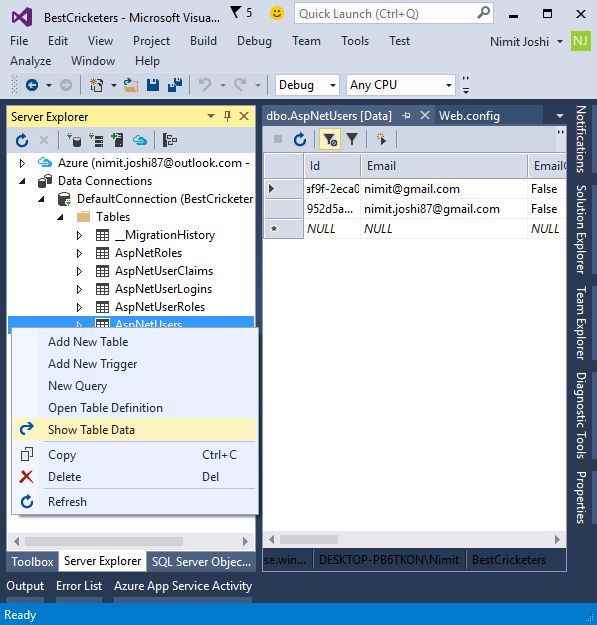Click the Visual Studio logo icon
Viewport: 597px width, 625px height.
click(x=22, y=18)
